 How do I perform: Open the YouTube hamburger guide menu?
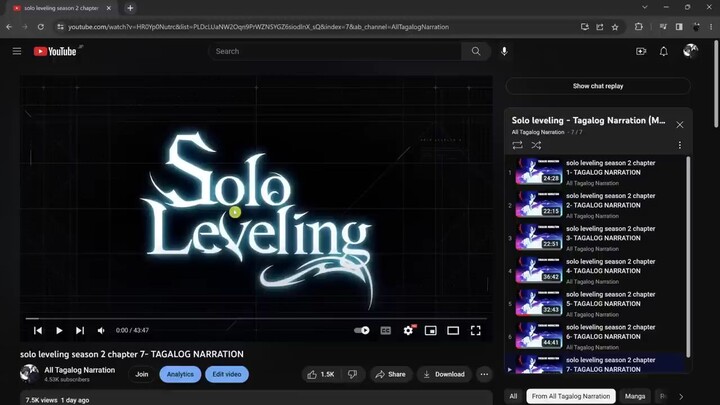click(x=17, y=51)
